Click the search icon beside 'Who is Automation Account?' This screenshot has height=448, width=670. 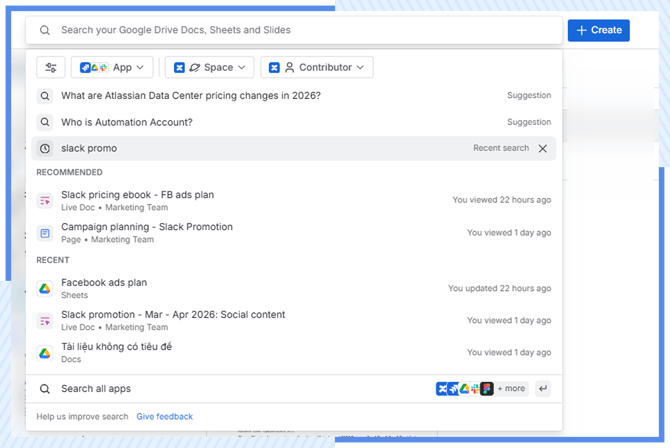click(x=45, y=122)
